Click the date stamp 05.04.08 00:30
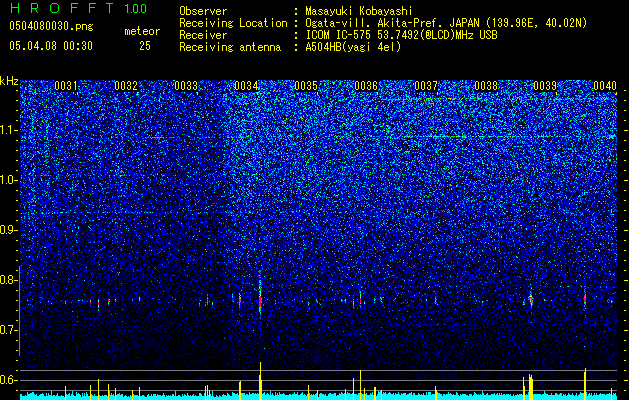The height and width of the screenshot is (400, 629). pos(51,46)
